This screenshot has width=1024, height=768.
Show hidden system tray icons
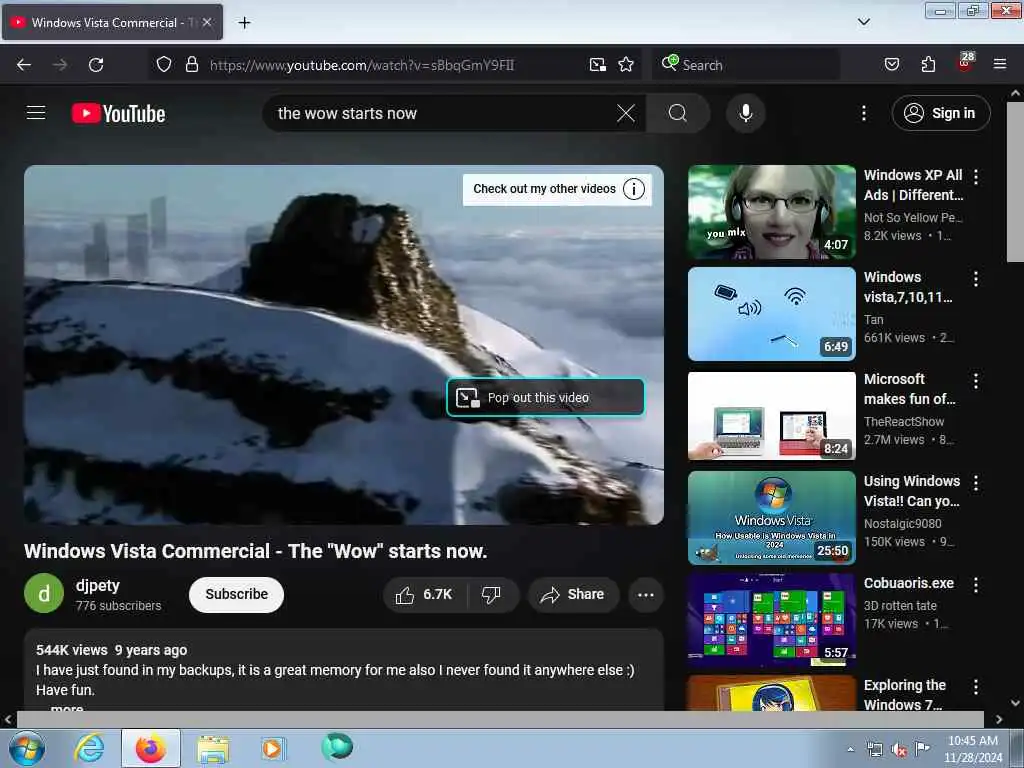[x=850, y=749]
